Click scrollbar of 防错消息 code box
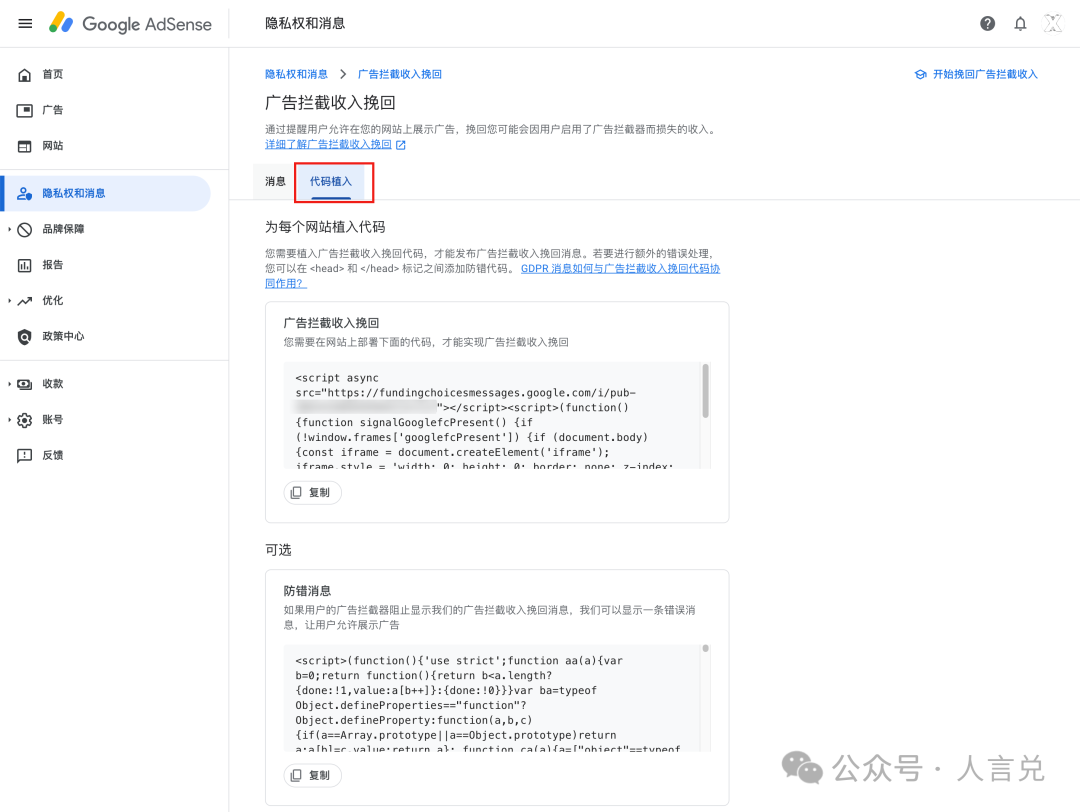 (705, 649)
